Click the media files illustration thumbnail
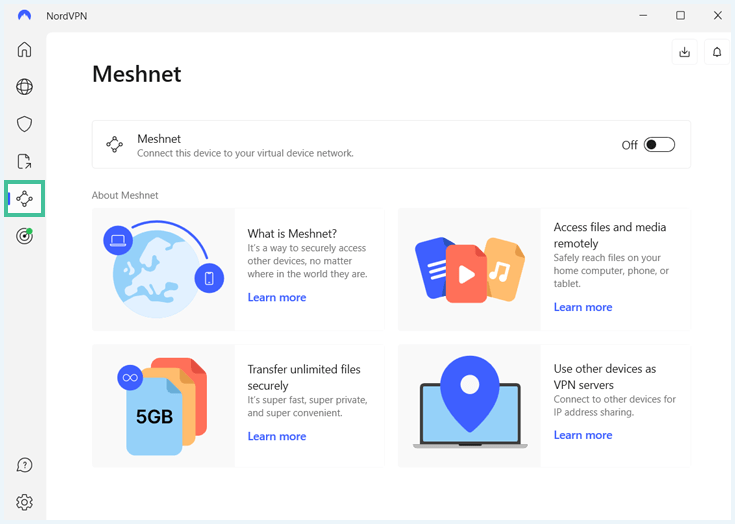 pyautogui.click(x=470, y=269)
